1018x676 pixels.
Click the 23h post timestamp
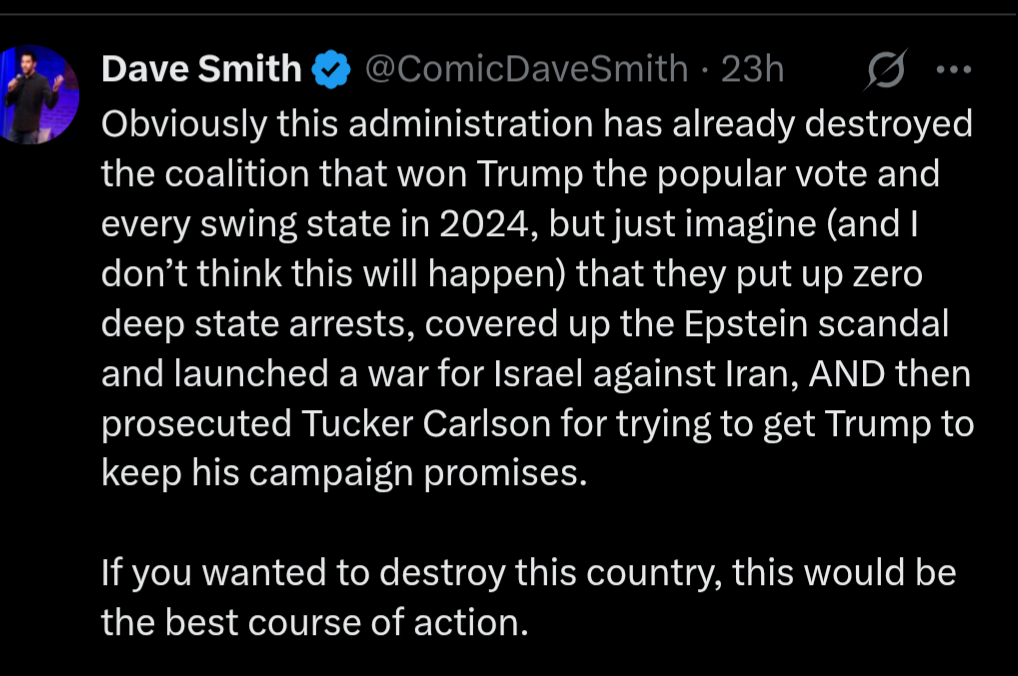point(753,69)
